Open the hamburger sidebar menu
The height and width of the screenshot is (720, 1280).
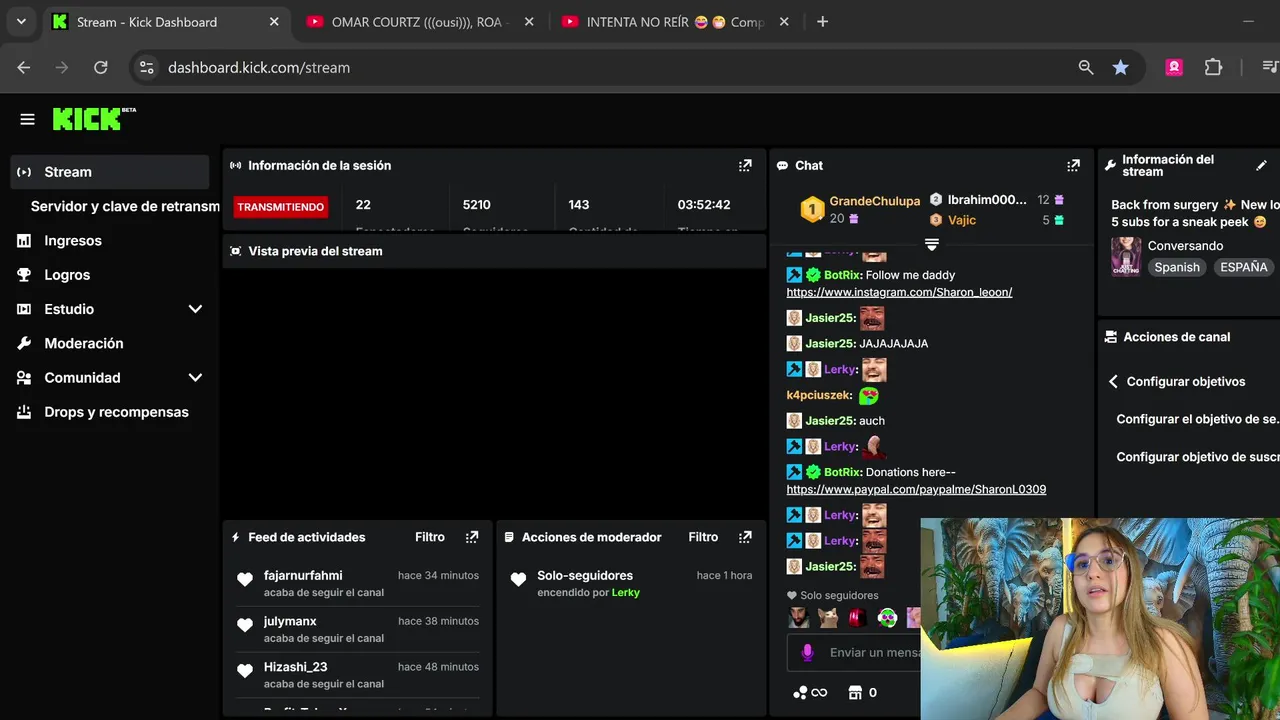pos(27,120)
